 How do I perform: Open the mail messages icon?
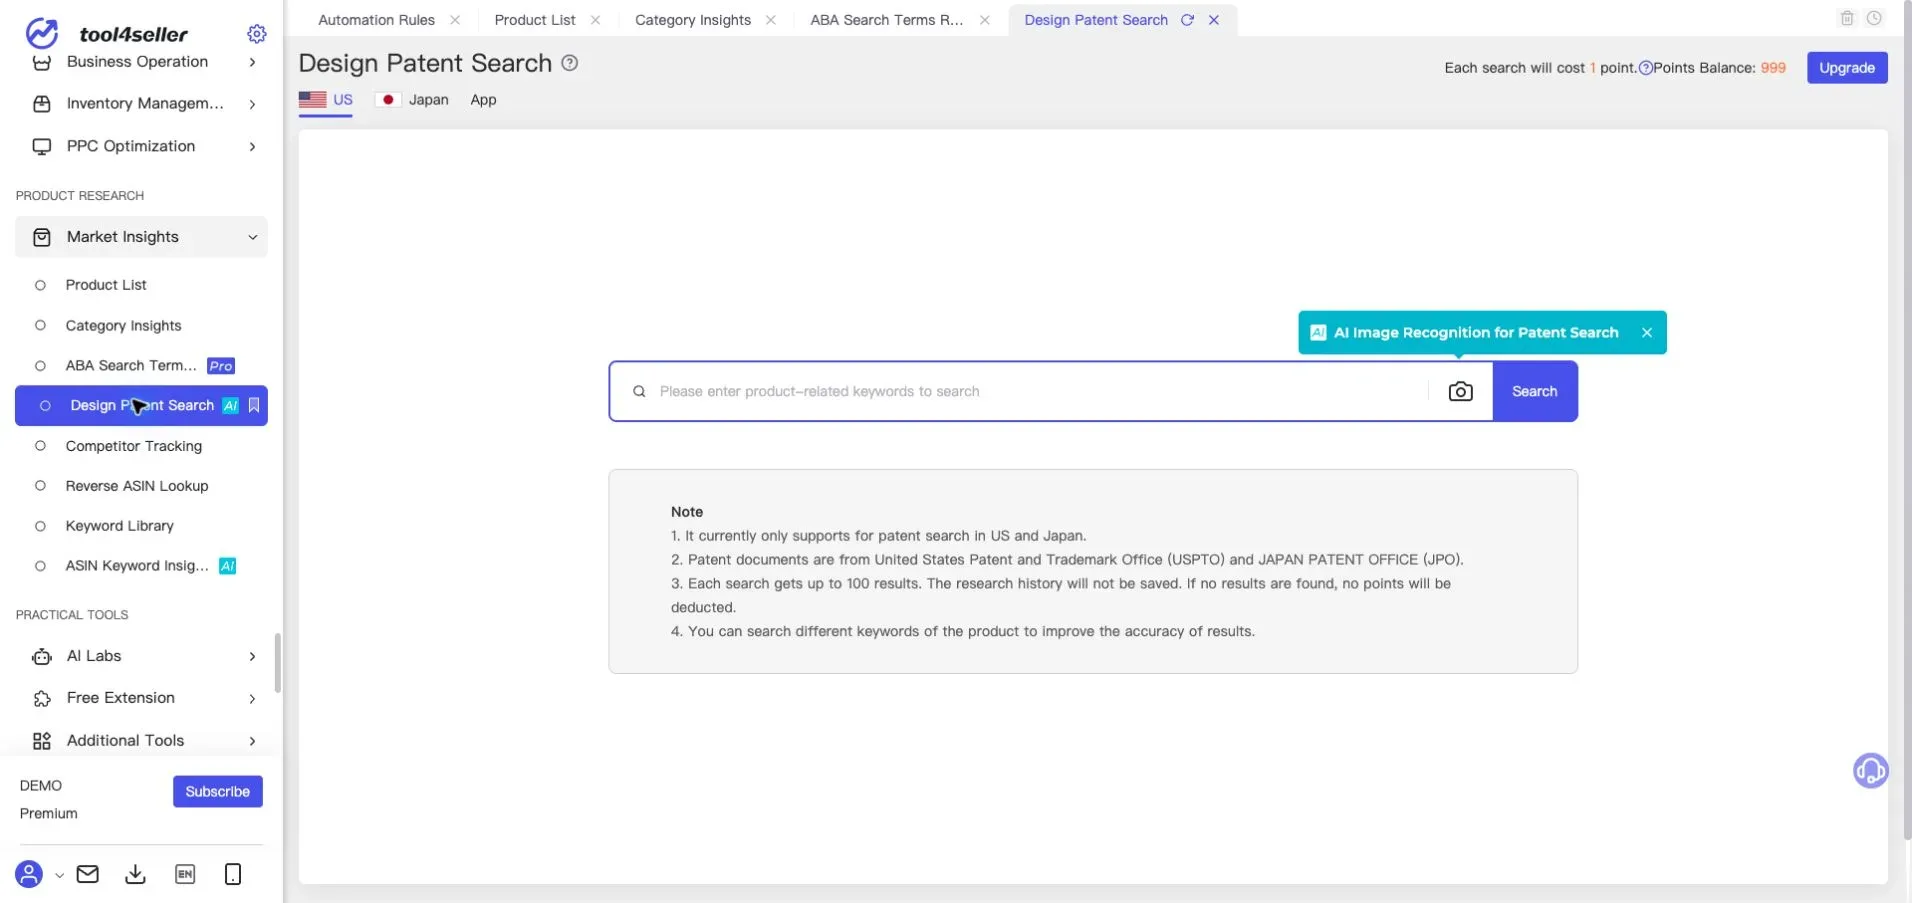point(88,874)
